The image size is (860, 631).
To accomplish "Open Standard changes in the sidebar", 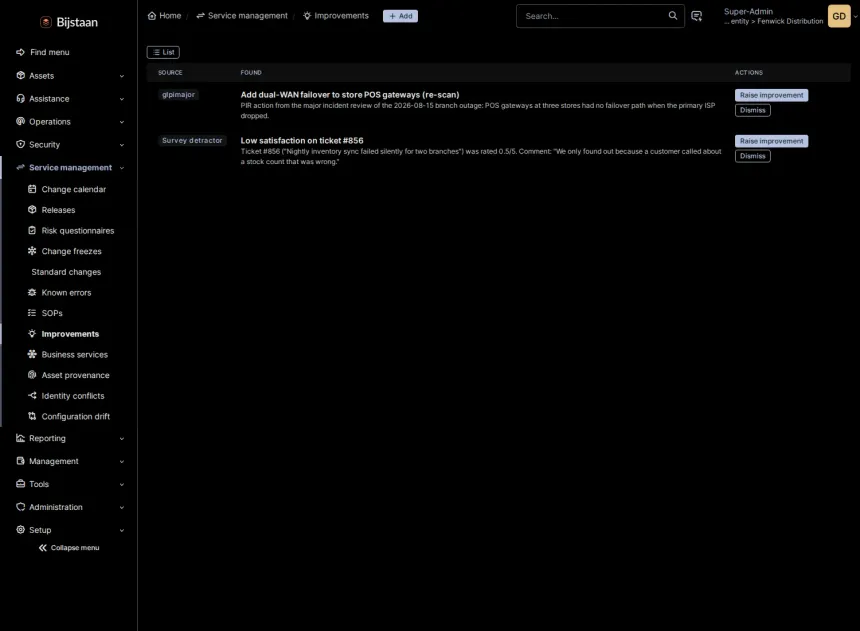I will 66,272.
